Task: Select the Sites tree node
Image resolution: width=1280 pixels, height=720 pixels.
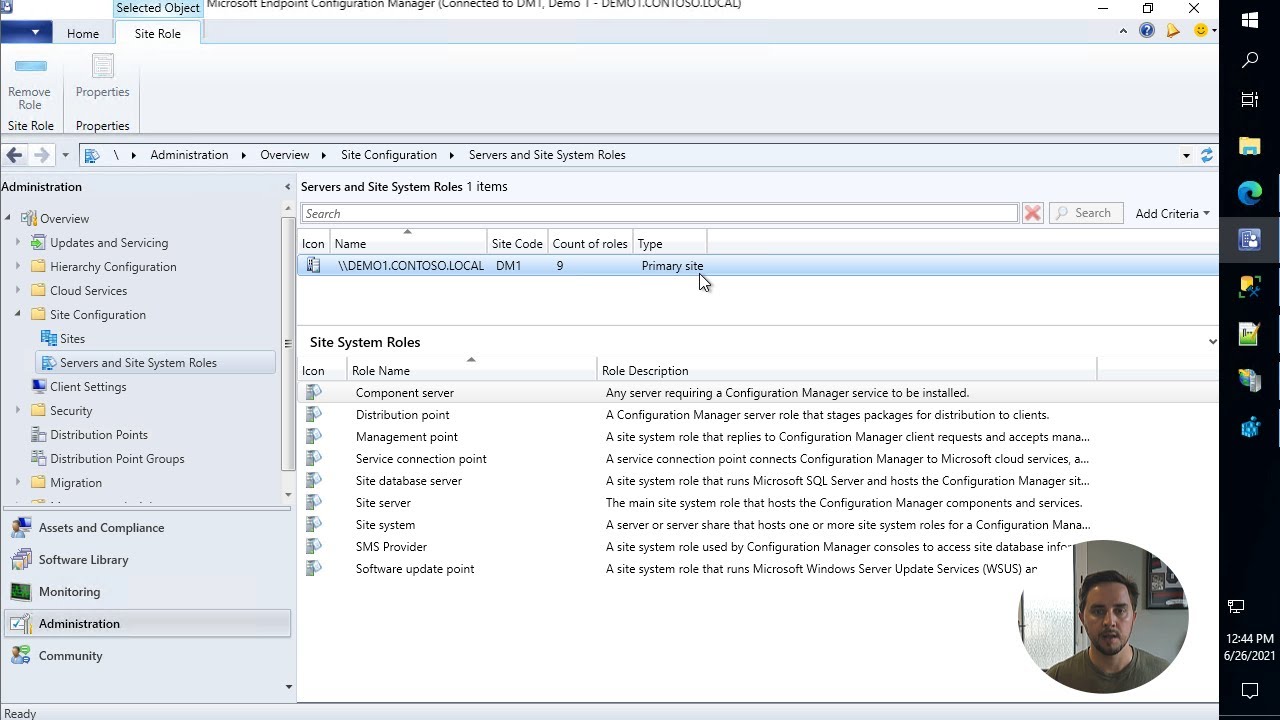Action: [x=72, y=339]
